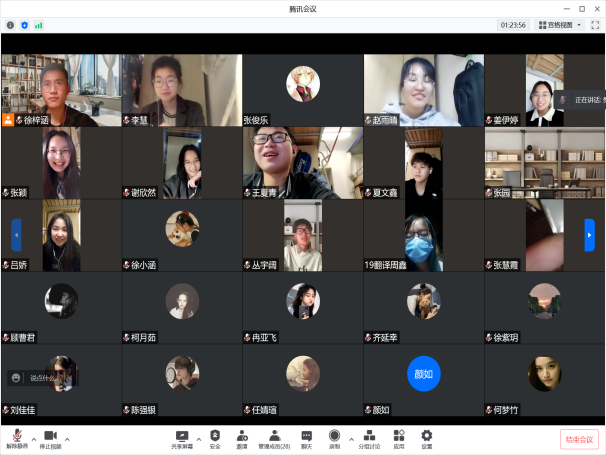Open the Security shield menu
This screenshot has height=455, width=606.
pos(215,437)
